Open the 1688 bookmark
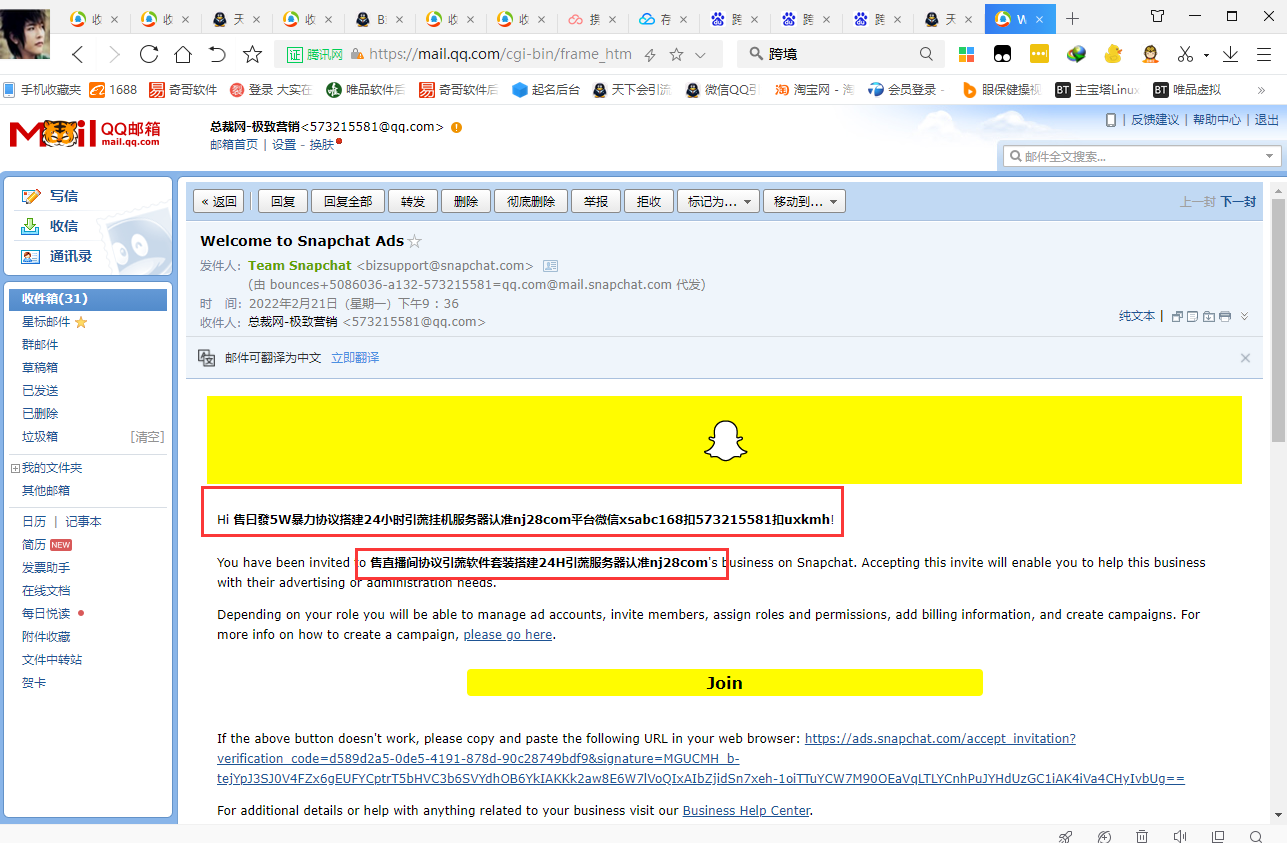Viewport: 1287px width, 843px height. point(114,89)
